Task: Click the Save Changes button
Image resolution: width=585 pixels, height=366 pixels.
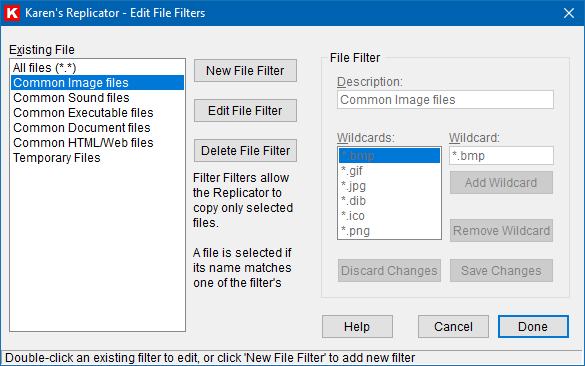Action: point(501,270)
